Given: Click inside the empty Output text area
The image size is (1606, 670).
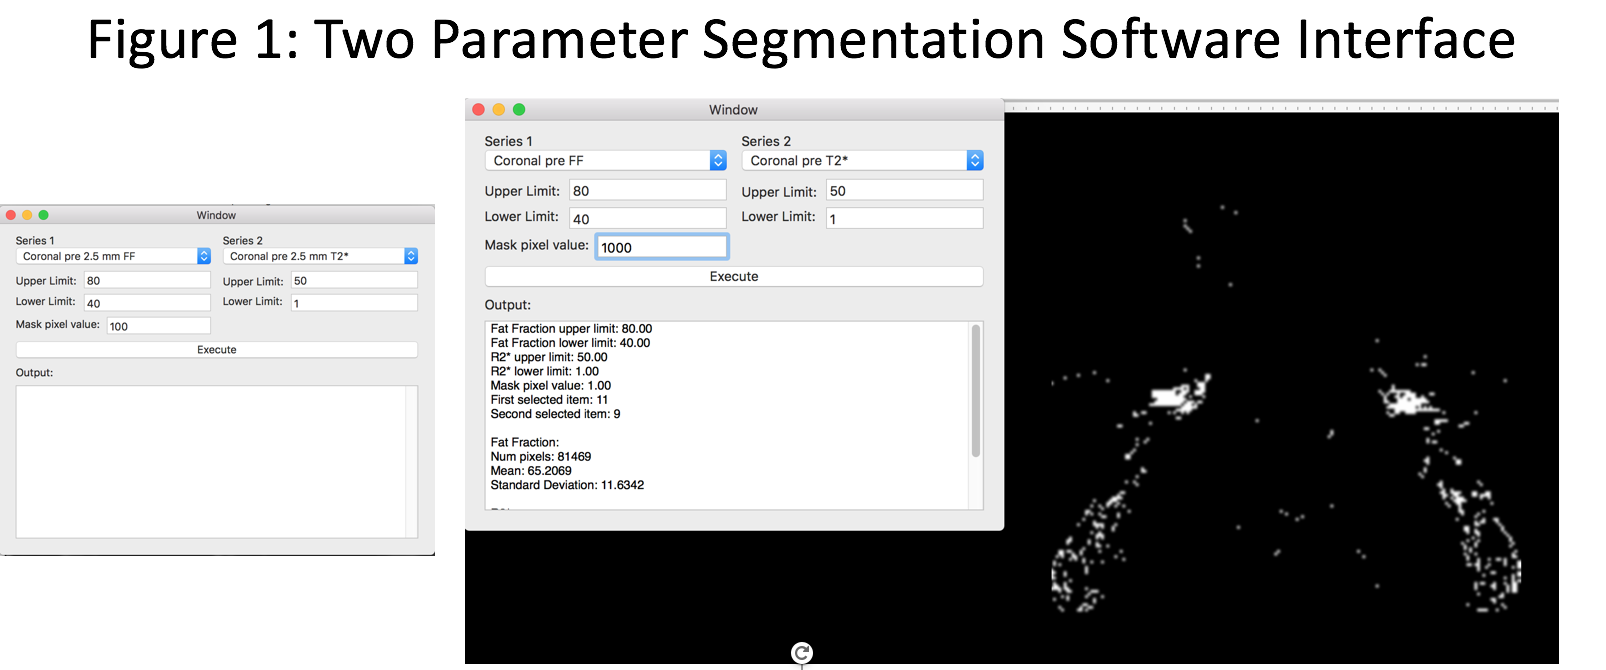Looking at the screenshot, I should pyautogui.click(x=210, y=461).
